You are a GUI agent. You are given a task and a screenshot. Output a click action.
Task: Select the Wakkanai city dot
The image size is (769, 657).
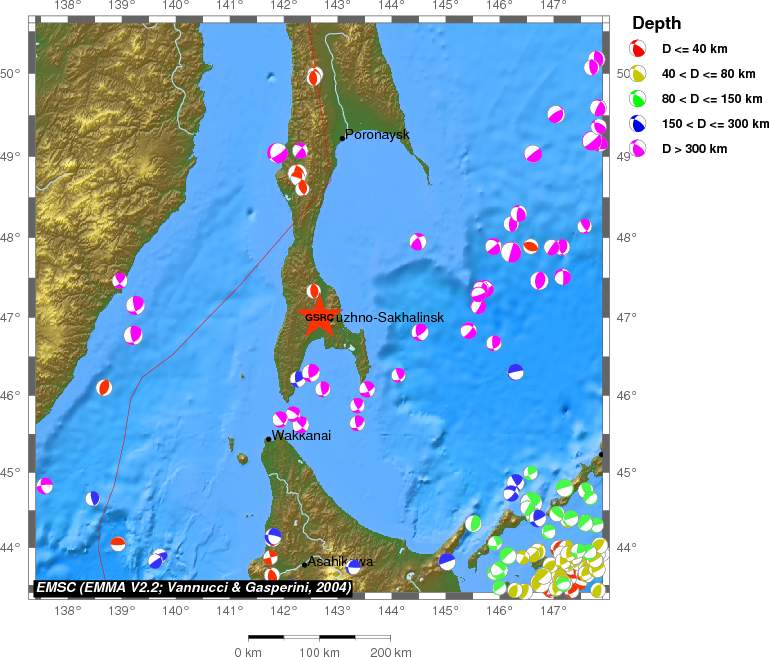[268, 439]
